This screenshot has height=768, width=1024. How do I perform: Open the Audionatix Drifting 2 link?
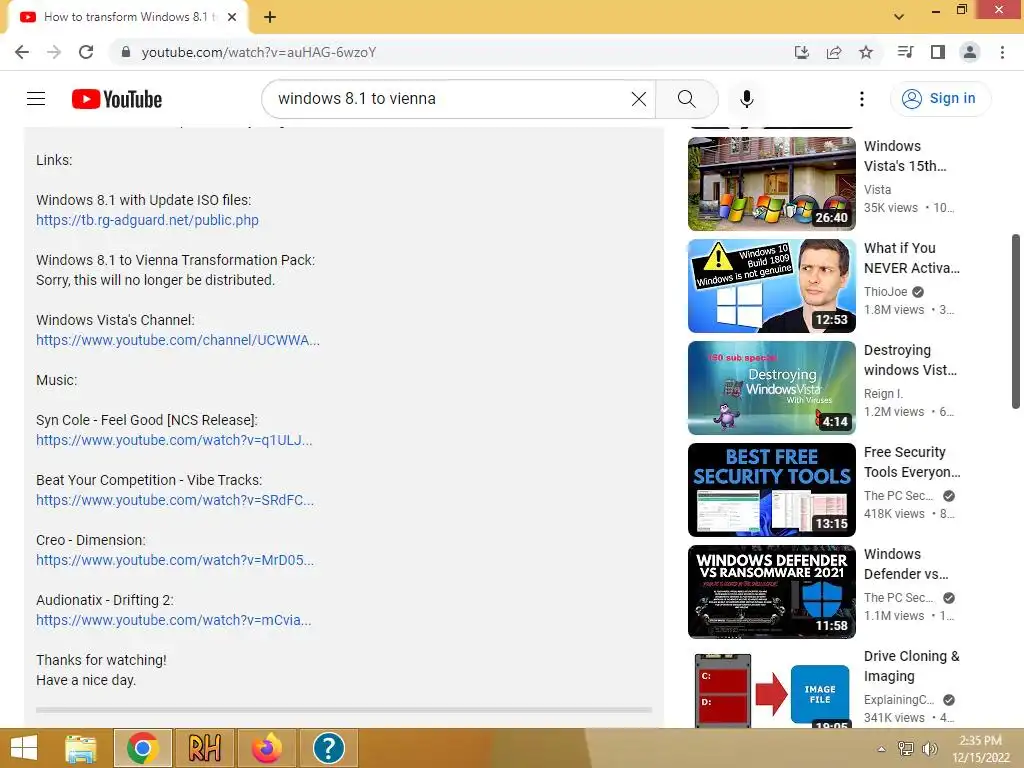[173, 620]
